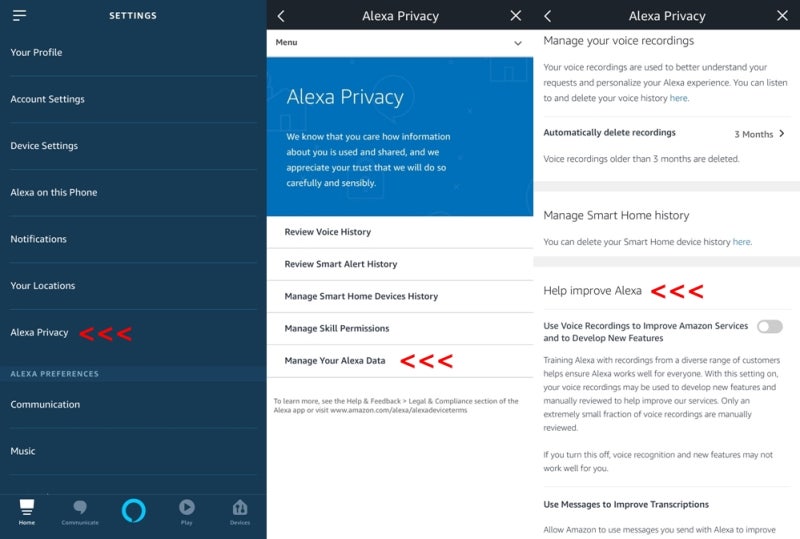Image resolution: width=800 pixels, height=539 pixels.
Task: Go back from right Alexa Privacy screen
Action: 547,16
